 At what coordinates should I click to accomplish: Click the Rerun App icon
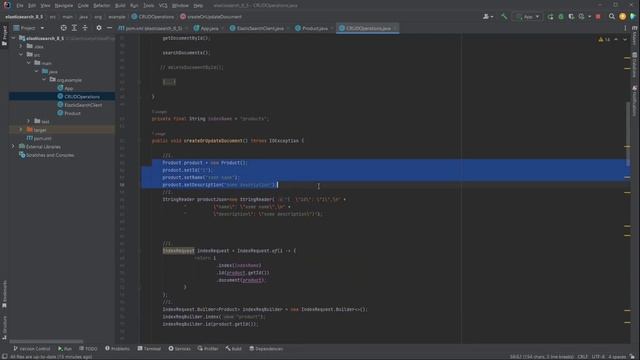tap(551, 17)
